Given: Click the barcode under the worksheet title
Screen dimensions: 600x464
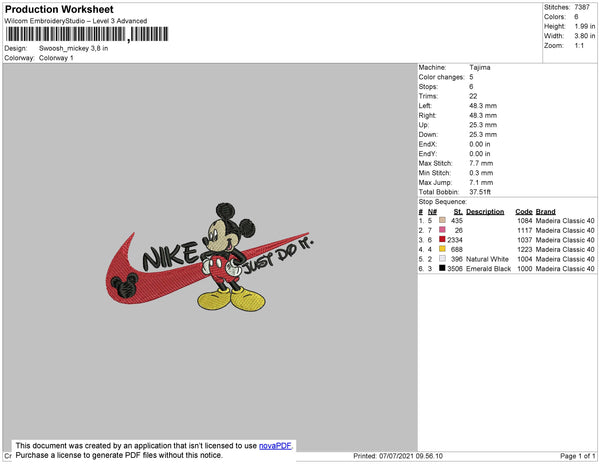Looking at the screenshot, I should click(x=87, y=34).
